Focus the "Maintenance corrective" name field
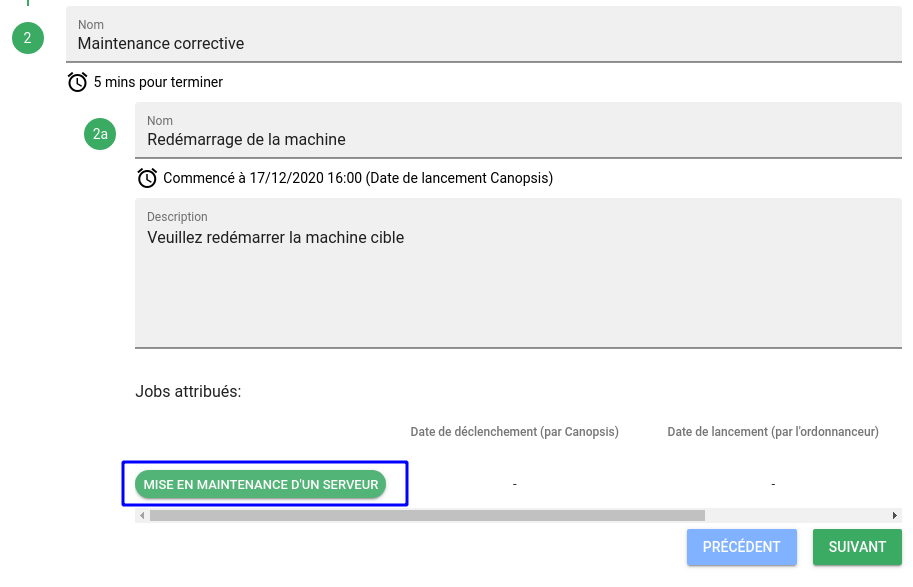913x587 pixels. (x=488, y=43)
